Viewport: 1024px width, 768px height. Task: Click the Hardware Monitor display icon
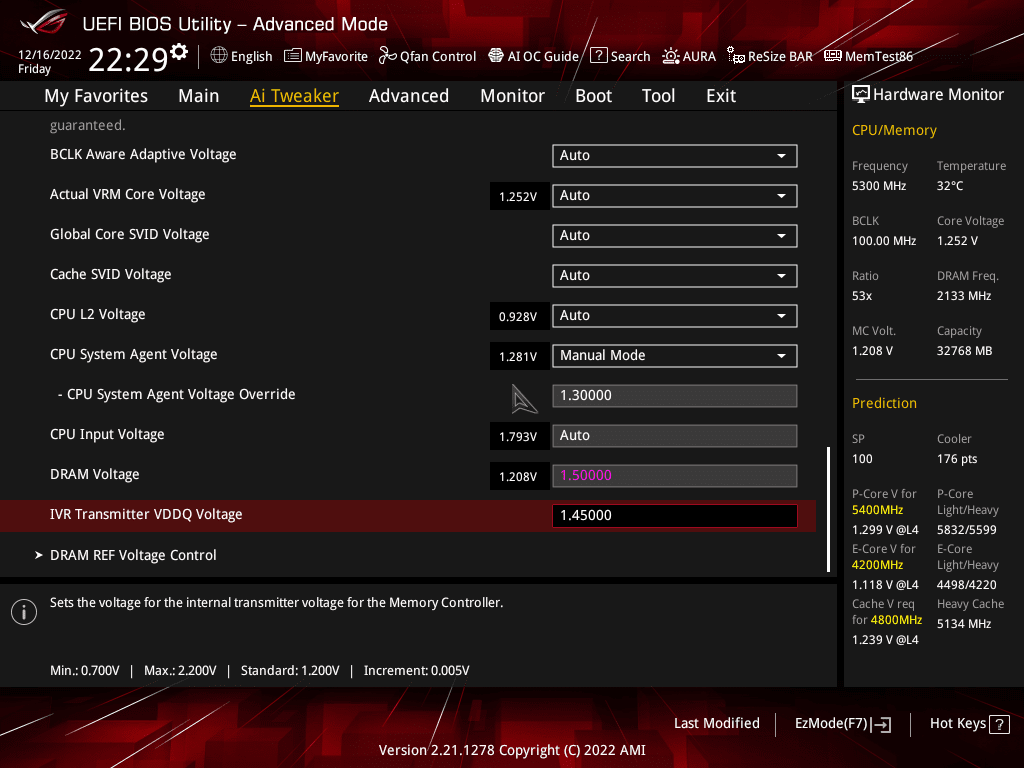tap(861, 95)
